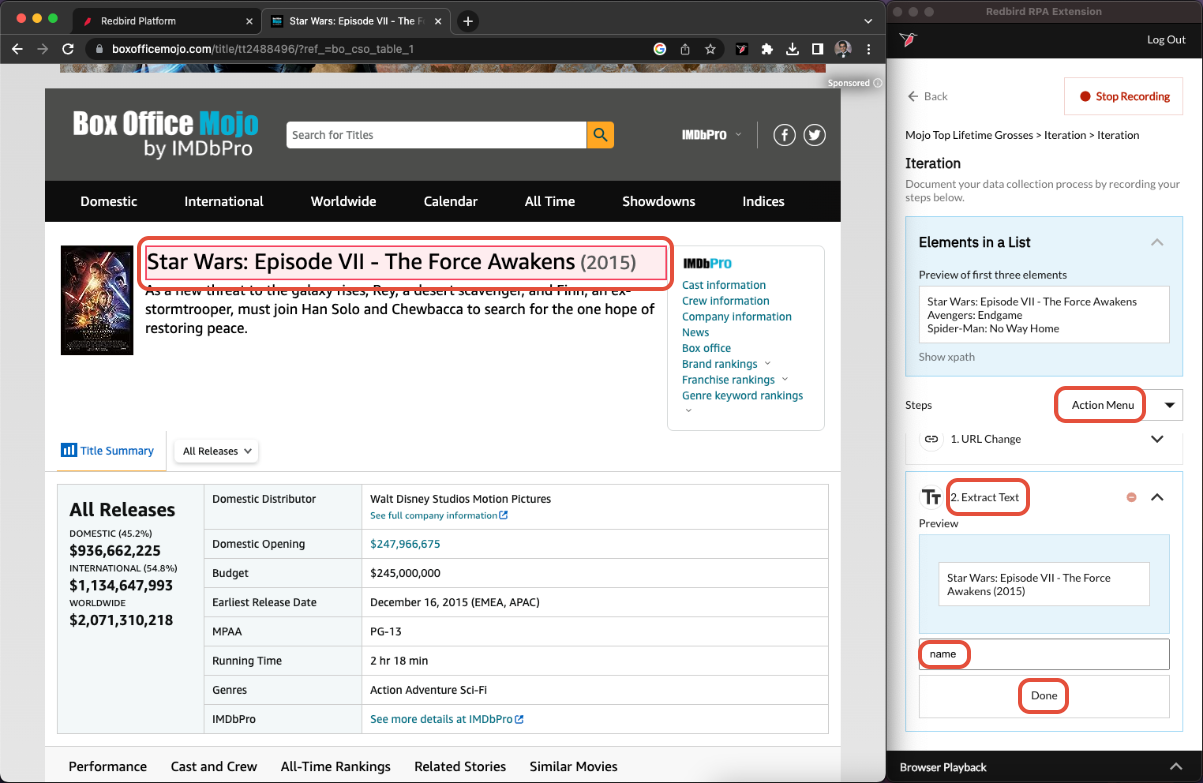Open See more details at IMDbPro link
1203x783 pixels.
[446, 719]
